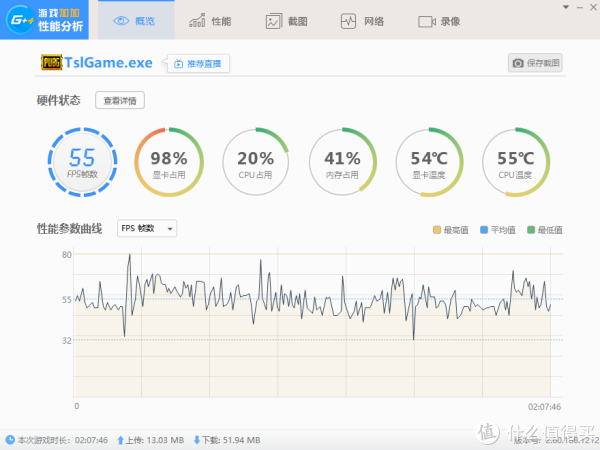Viewport: 600px width, 450px height.
Task: Close the performance analysis window
Action: pos(593,7)
